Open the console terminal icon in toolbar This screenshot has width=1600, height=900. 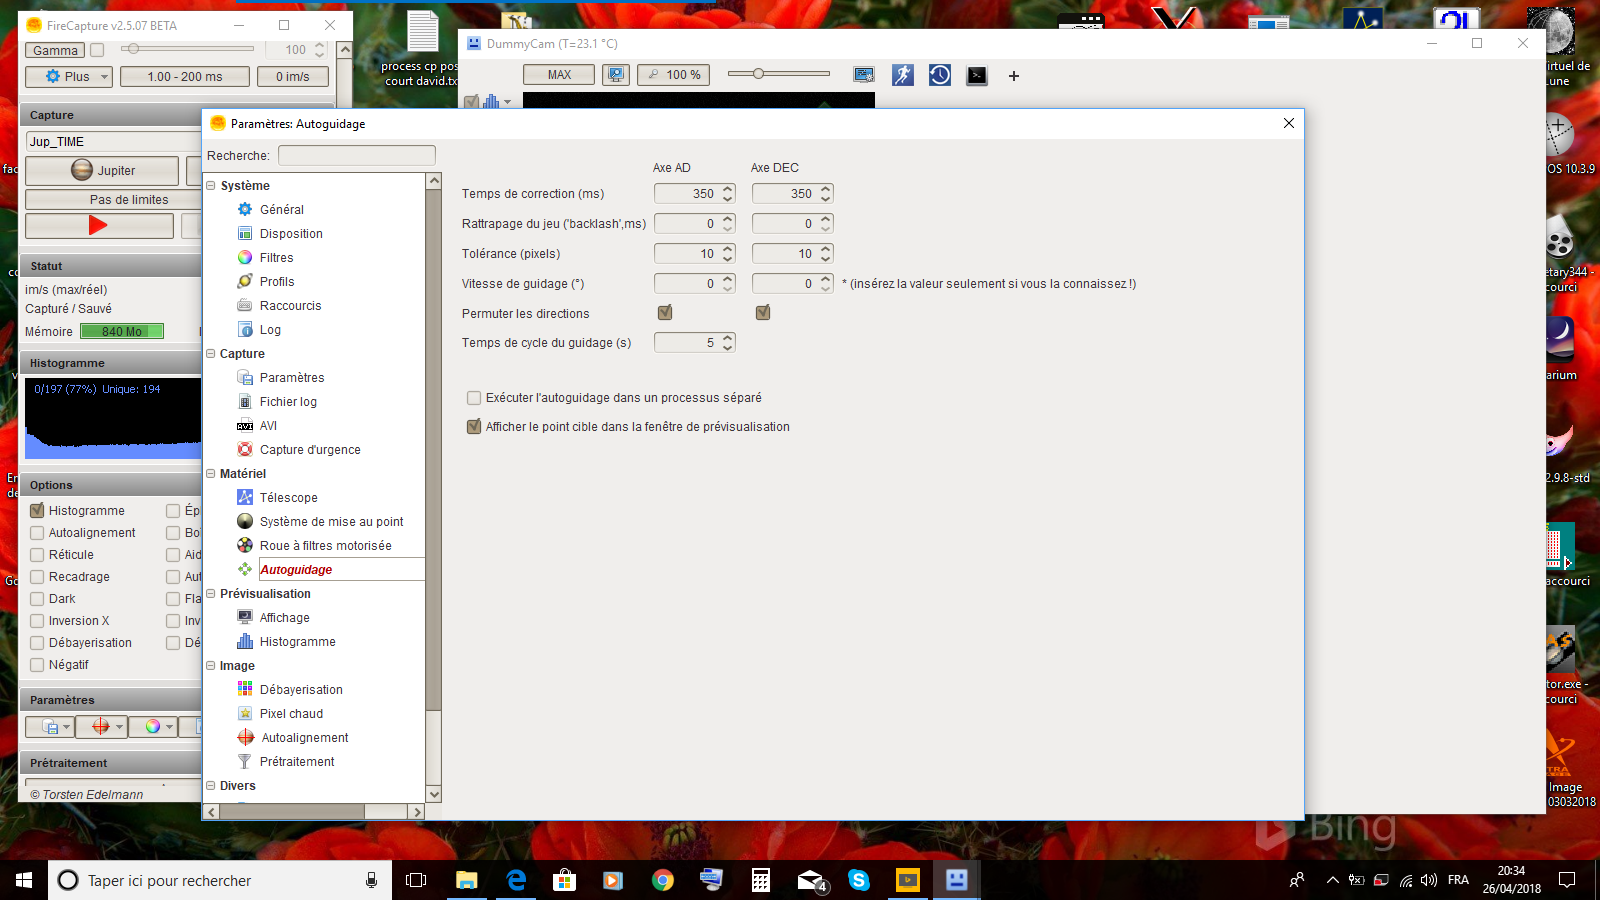click(x=977, y=75)
